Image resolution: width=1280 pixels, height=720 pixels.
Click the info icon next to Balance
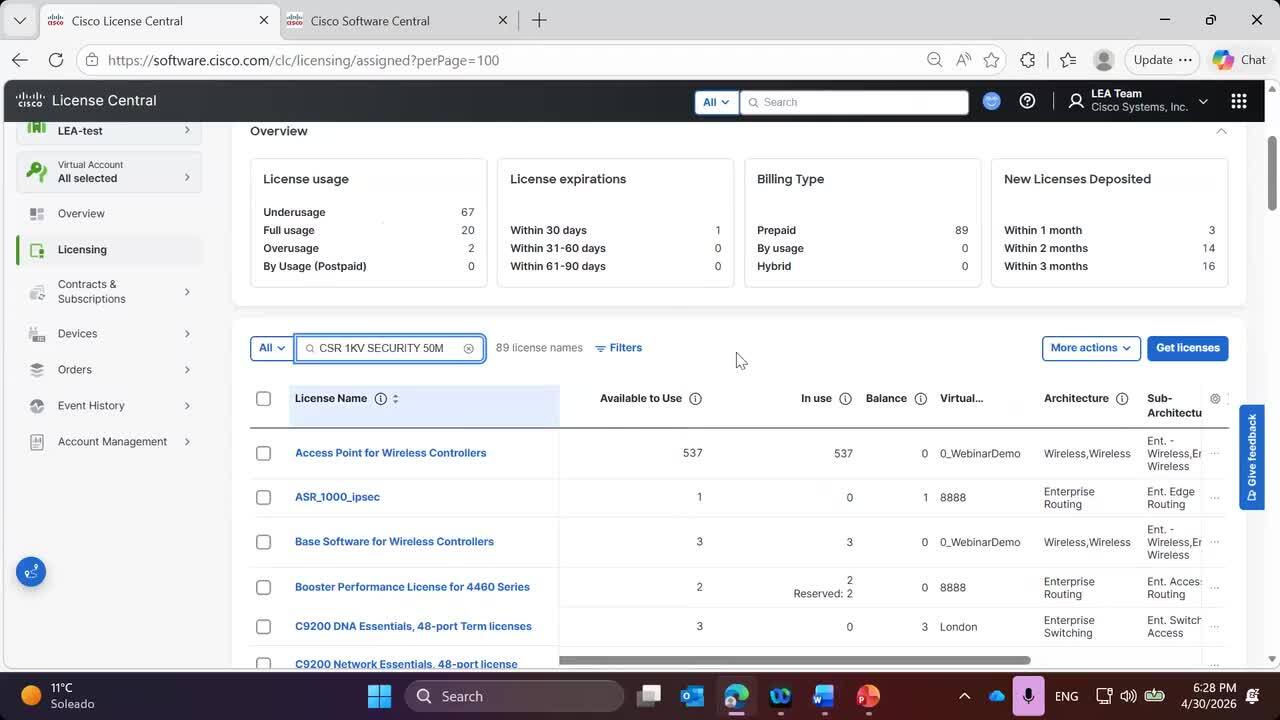tap(920, 399)
